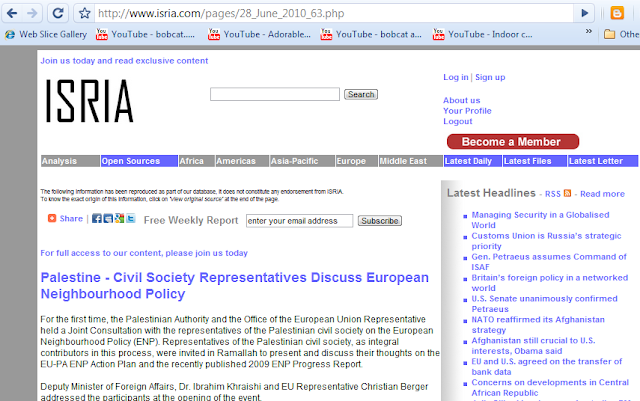The width and height of the screenshot is (640, 401).
Task: Share the article on Facebook
Action: [96, 218]
